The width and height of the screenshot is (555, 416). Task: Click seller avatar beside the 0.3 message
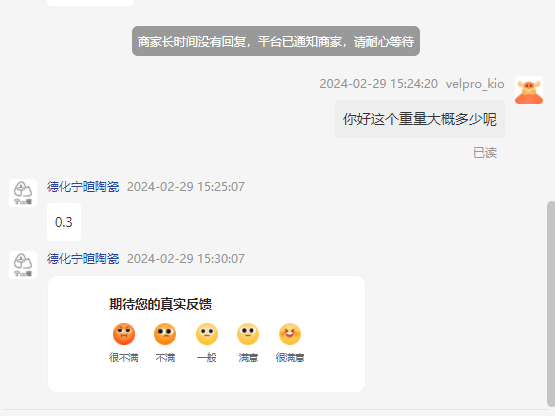(23, 193)
